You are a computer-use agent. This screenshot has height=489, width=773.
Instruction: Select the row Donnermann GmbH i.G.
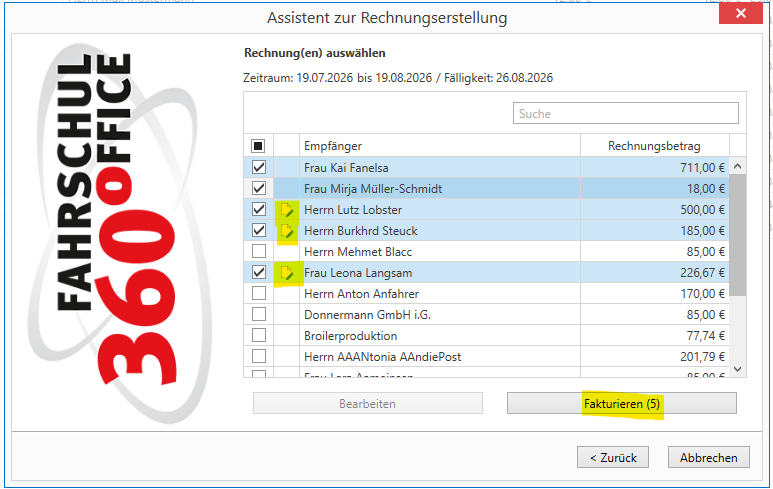tap(487, 314)
